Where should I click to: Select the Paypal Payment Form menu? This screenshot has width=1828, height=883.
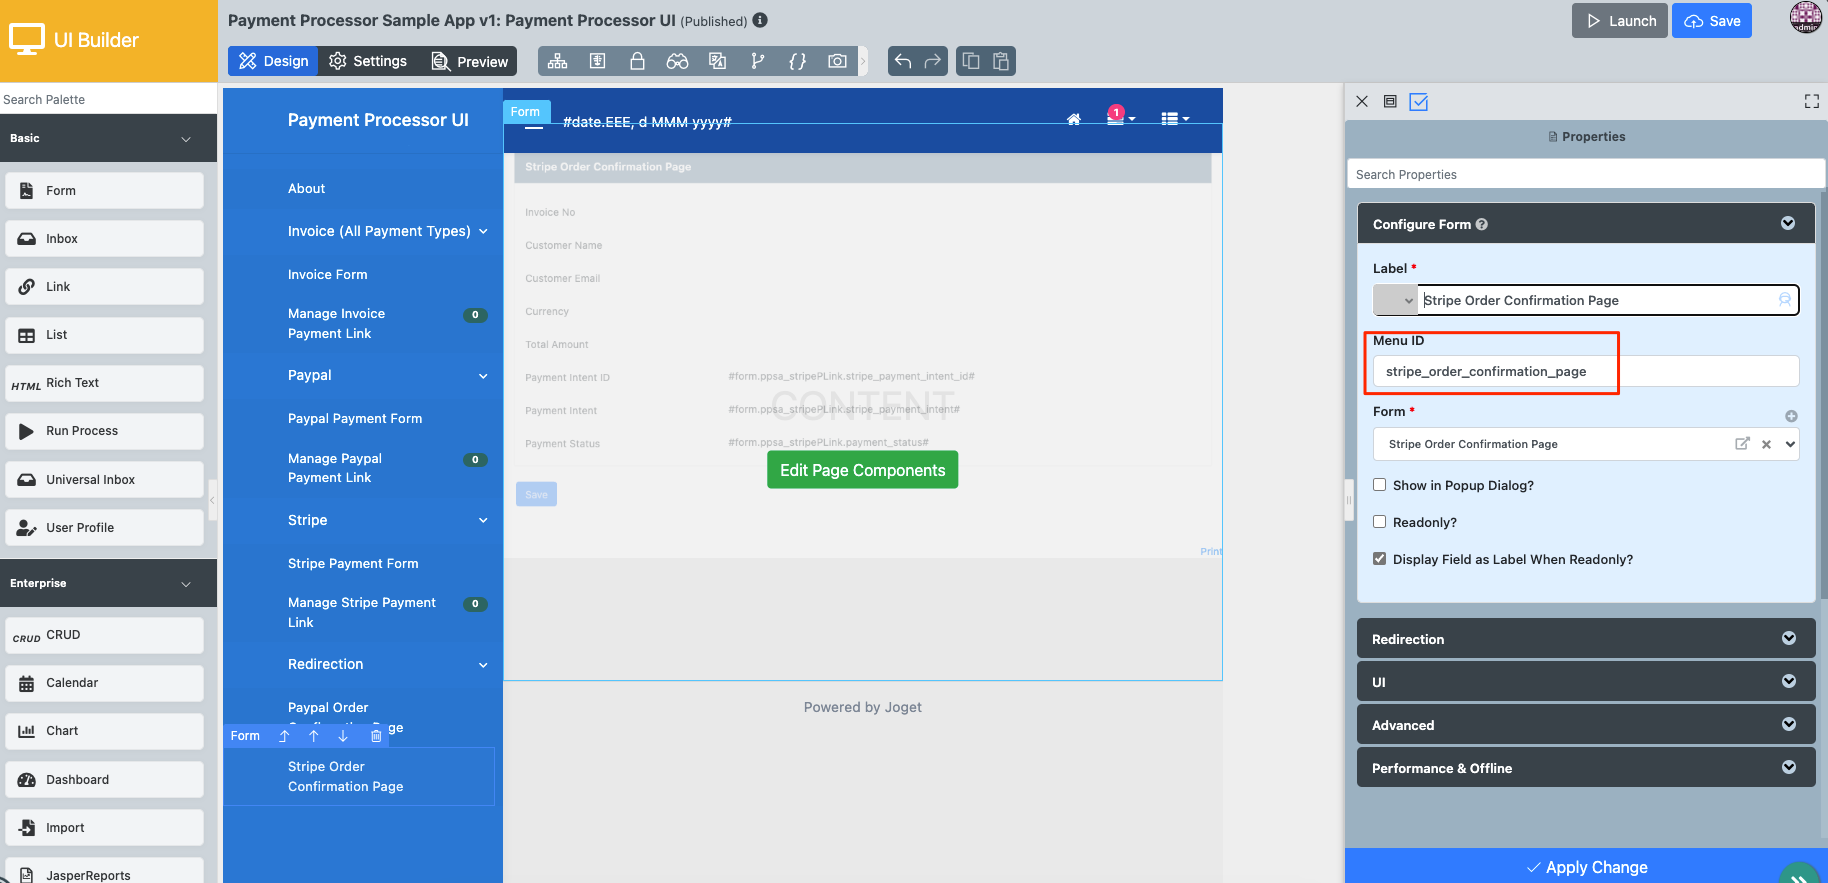click(355, 419)
